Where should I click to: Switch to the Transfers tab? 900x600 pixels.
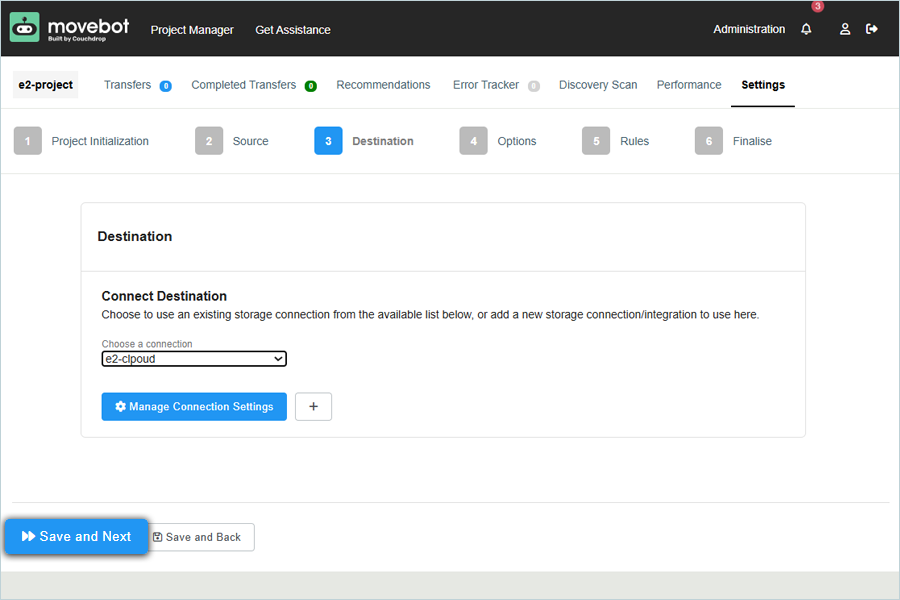[128, 85]
